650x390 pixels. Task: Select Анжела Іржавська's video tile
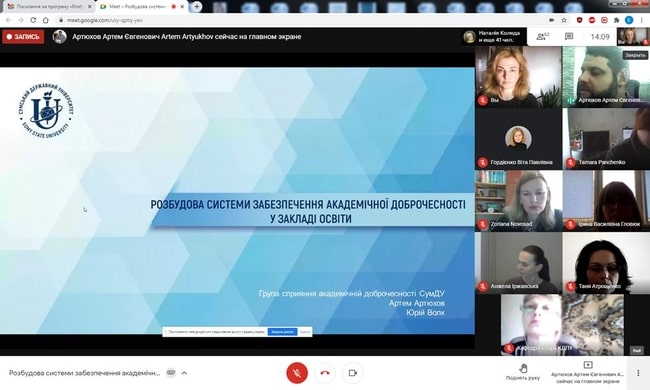(x=519, y=263)
